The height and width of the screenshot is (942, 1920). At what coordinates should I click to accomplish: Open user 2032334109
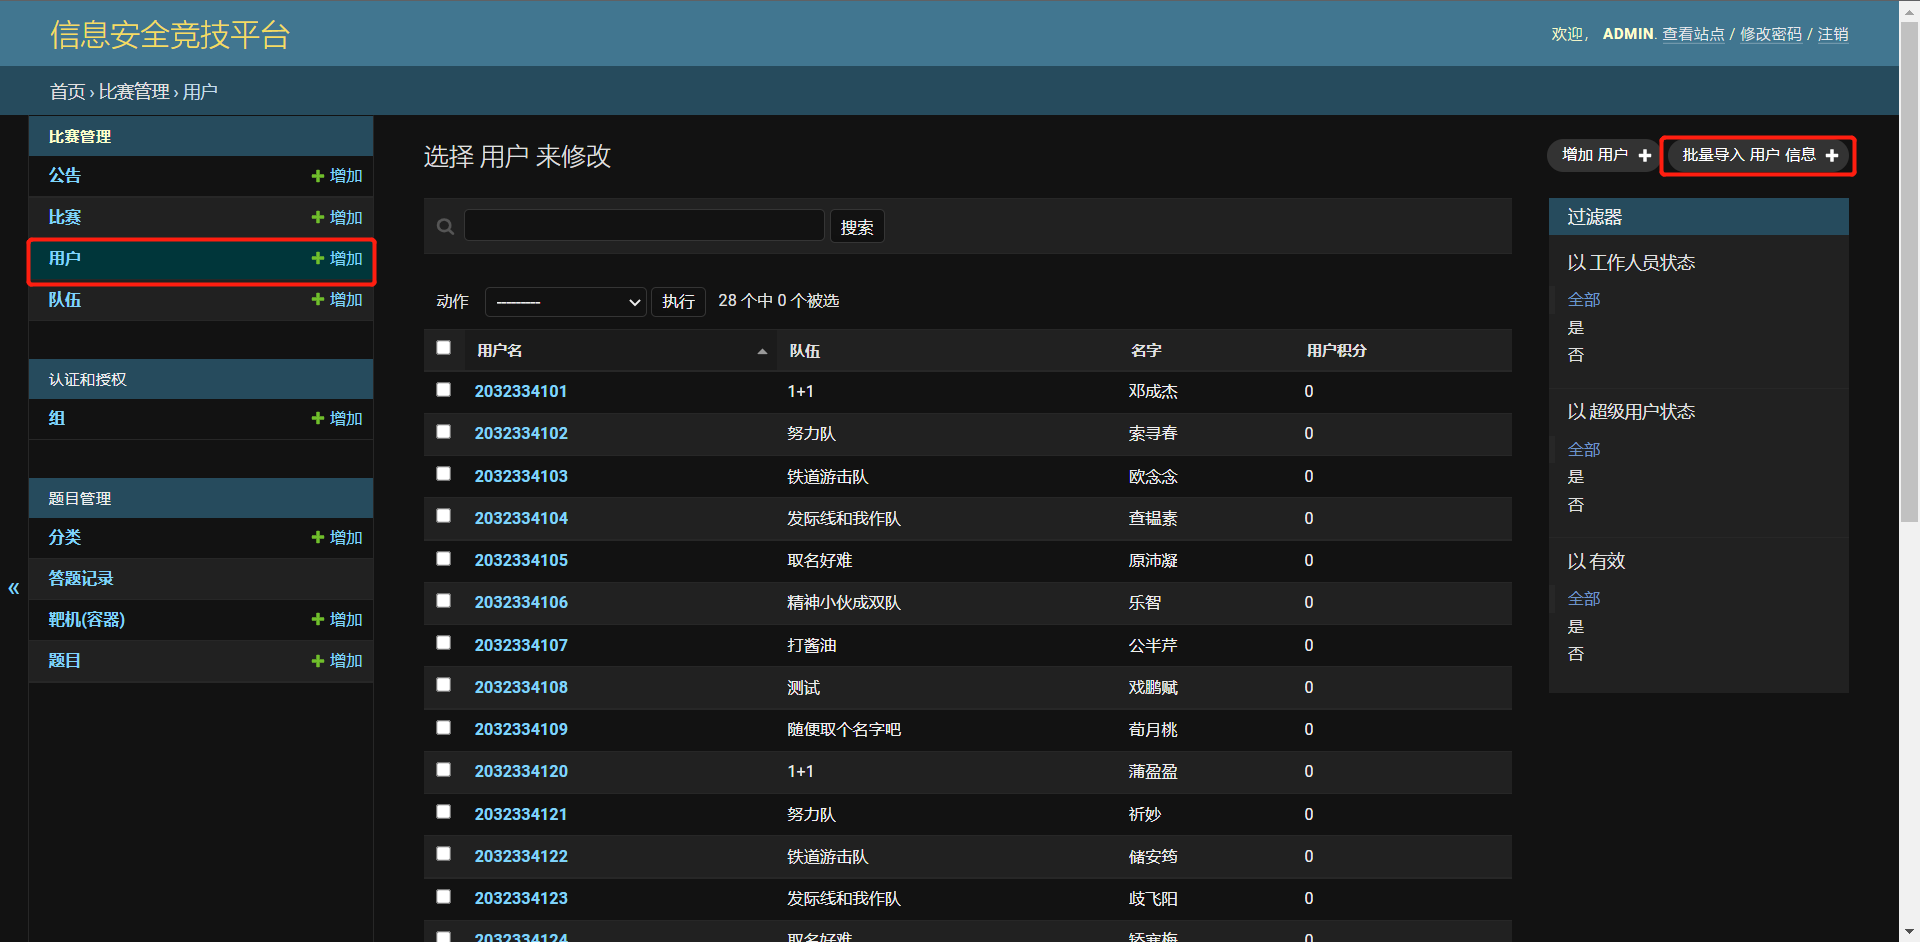point(521,729)
